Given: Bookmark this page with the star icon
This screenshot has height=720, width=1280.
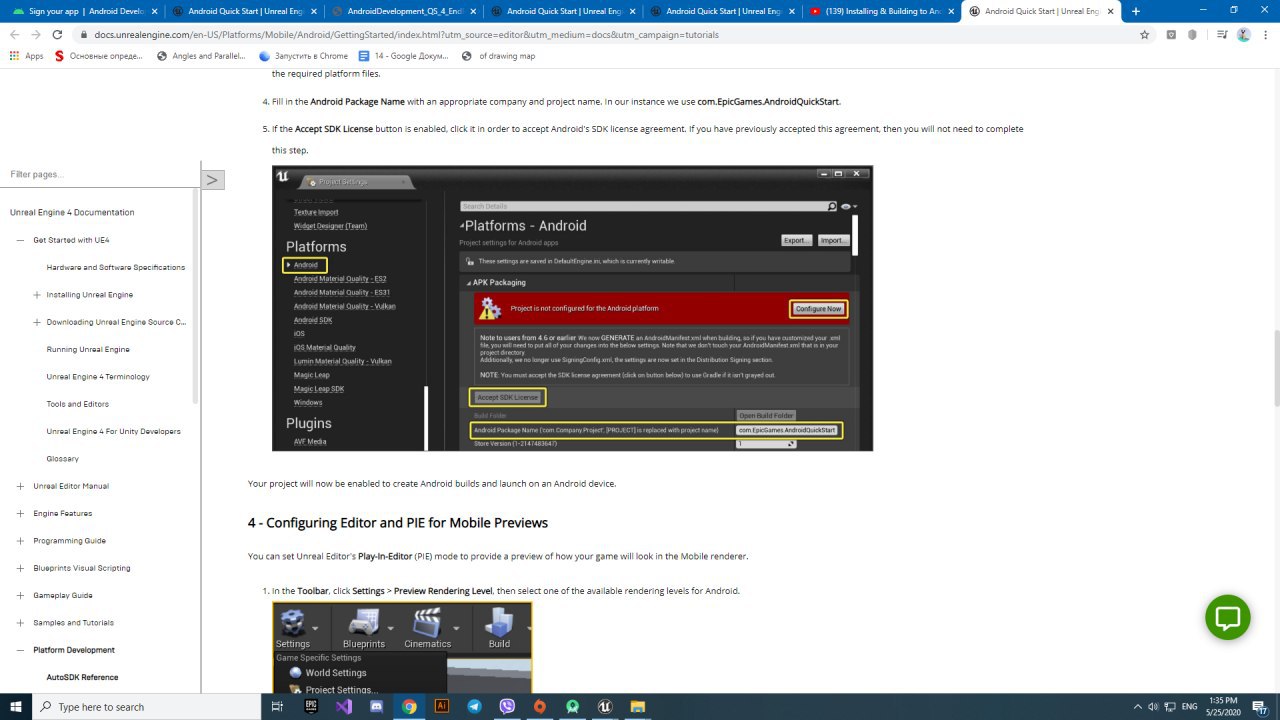Looking at the screenshot, I should tap(1145, 34).
